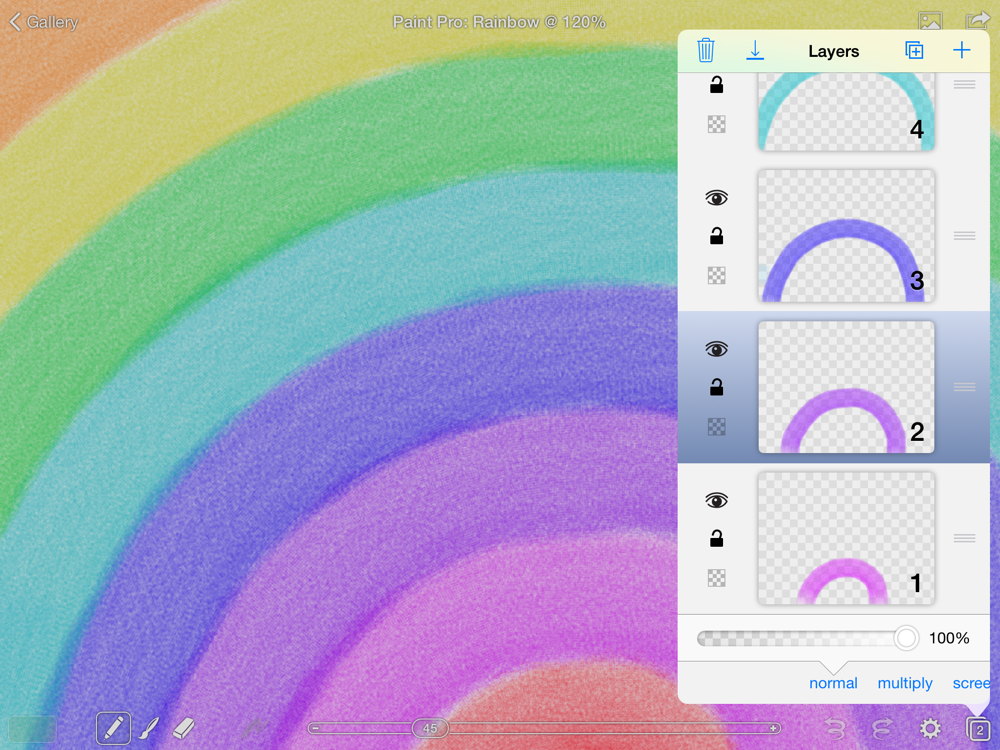
Task: Go back to the Gallery
Action: pyautogui.click(x=43, y=22)
